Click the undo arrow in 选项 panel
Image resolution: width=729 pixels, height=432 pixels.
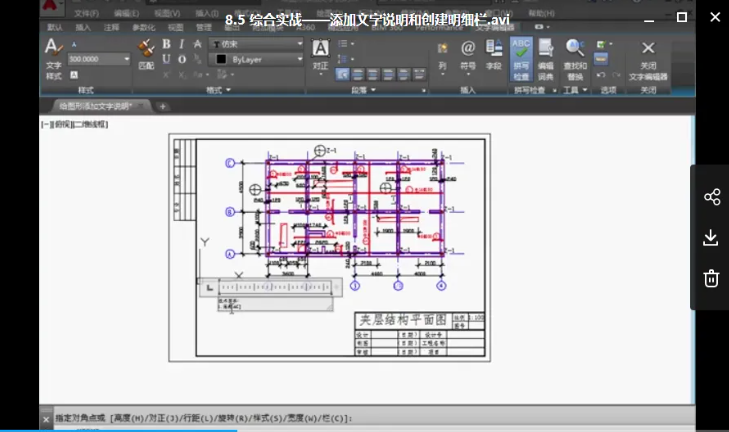point(601,74)
